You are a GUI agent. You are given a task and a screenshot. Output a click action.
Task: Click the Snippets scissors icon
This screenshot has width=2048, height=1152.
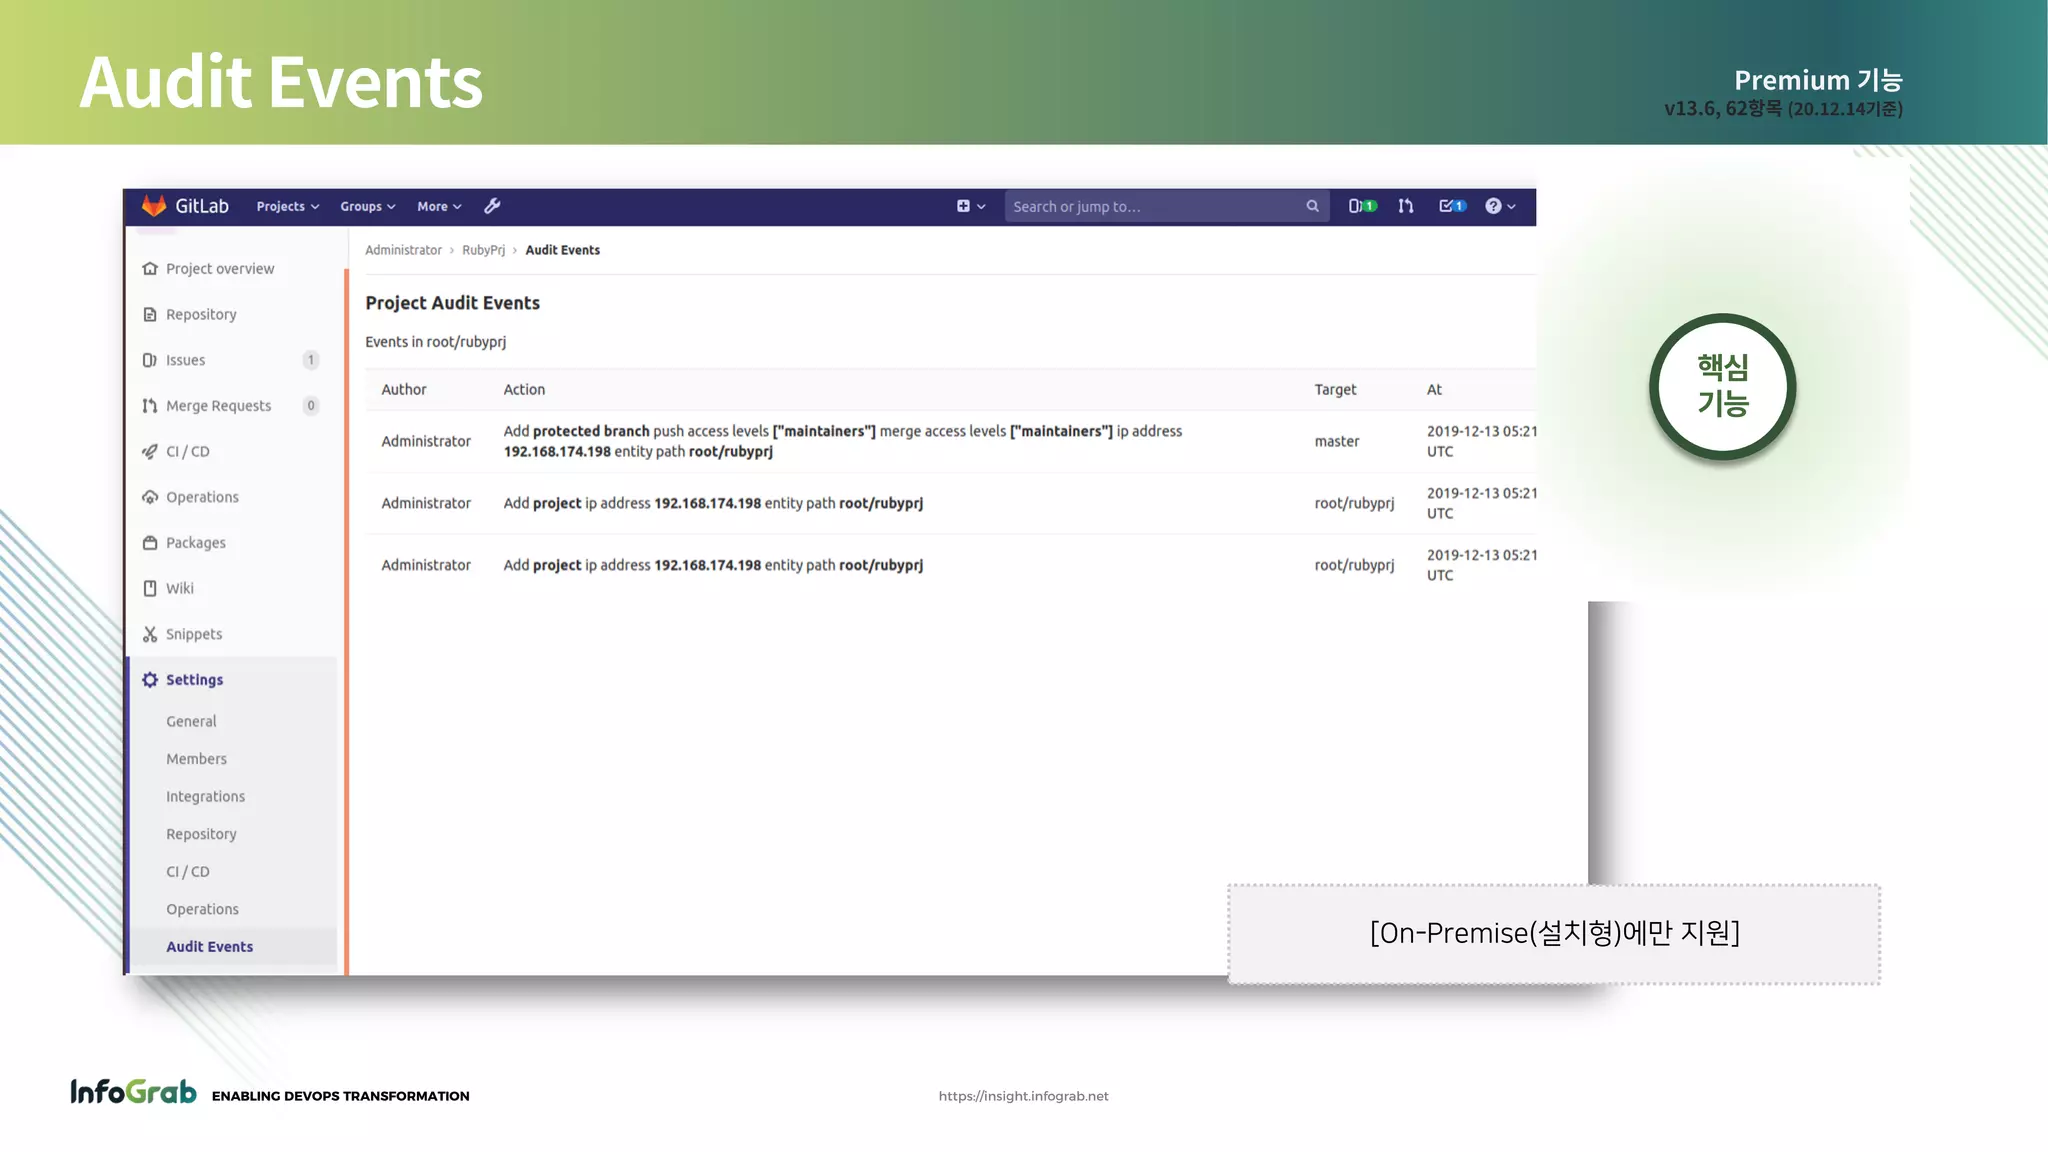click(x=150, y=634)
